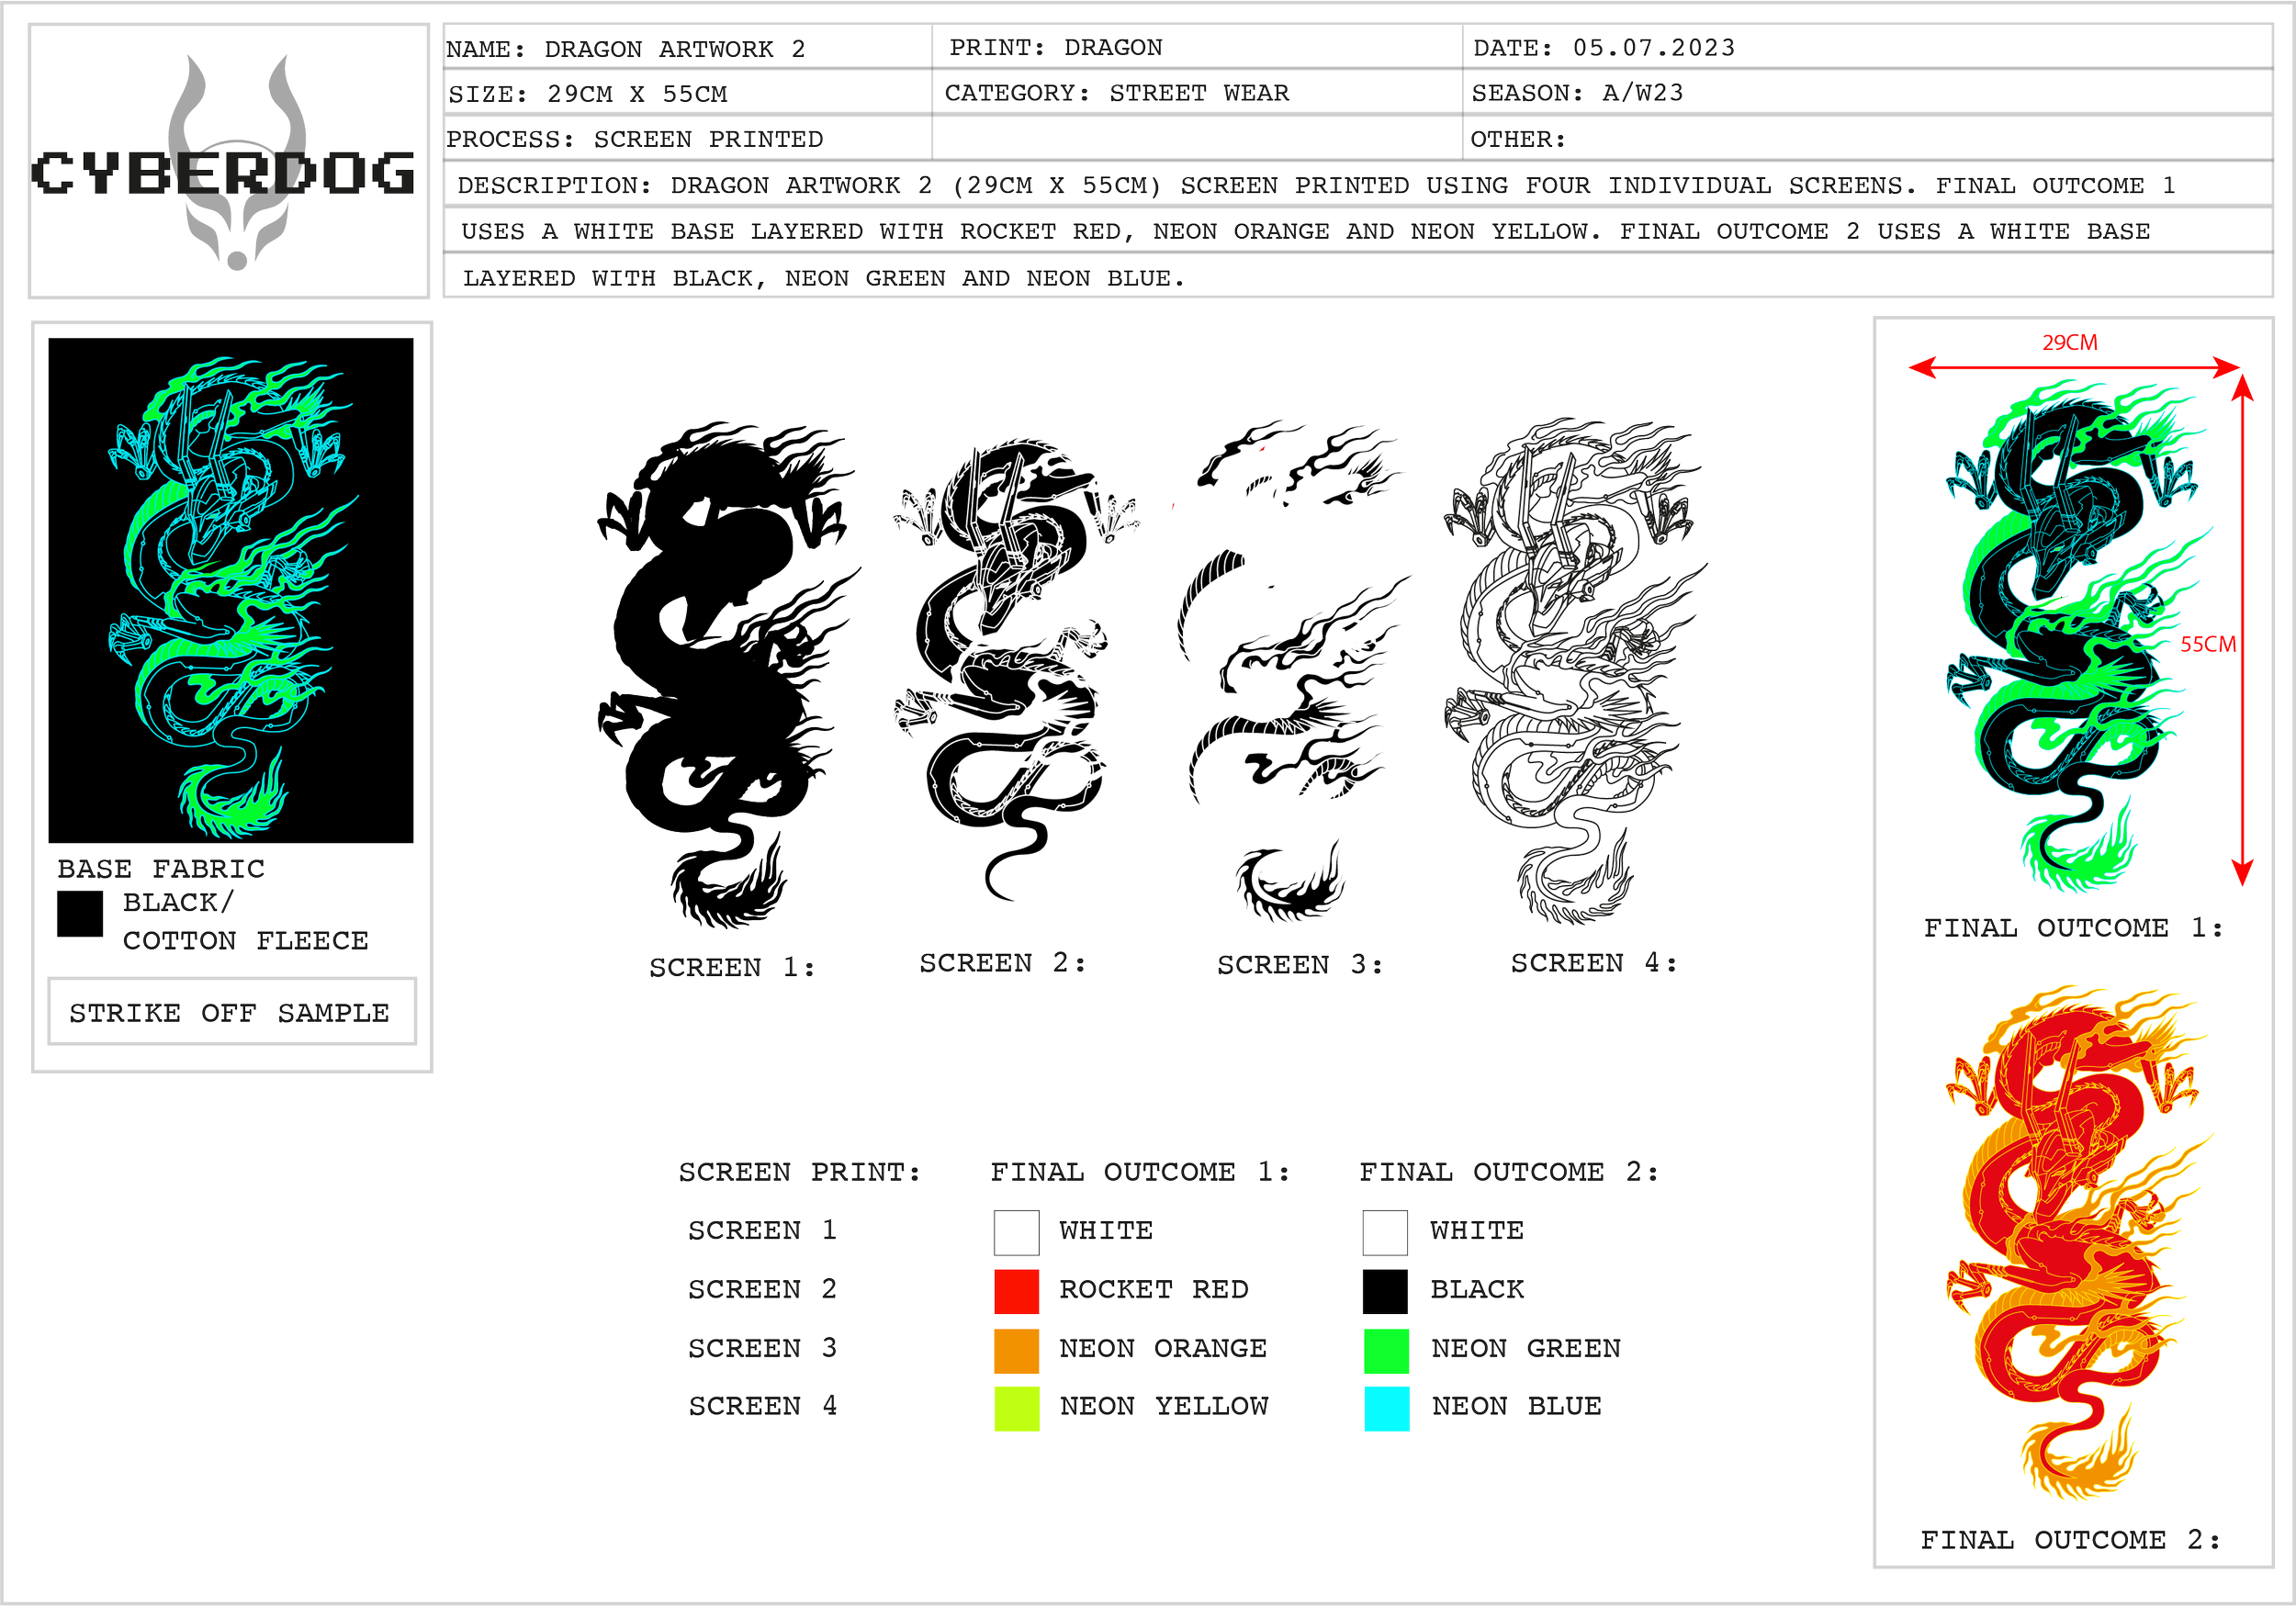The height and width of the screenshot is (1606, 2296).
Task: Click the 'NAME: DRAGON ARTWORK 2' field
Action: 688,47
